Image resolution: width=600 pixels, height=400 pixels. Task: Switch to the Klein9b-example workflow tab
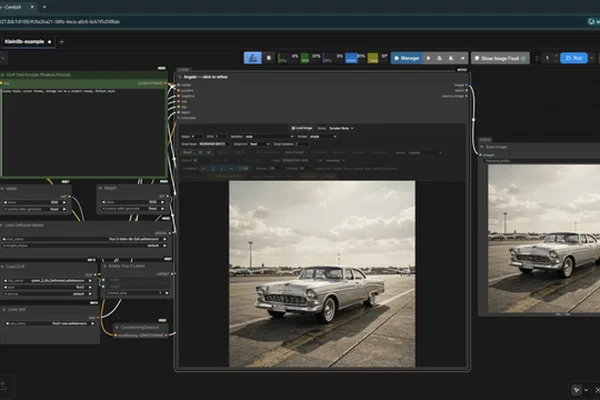pos(28,42)
